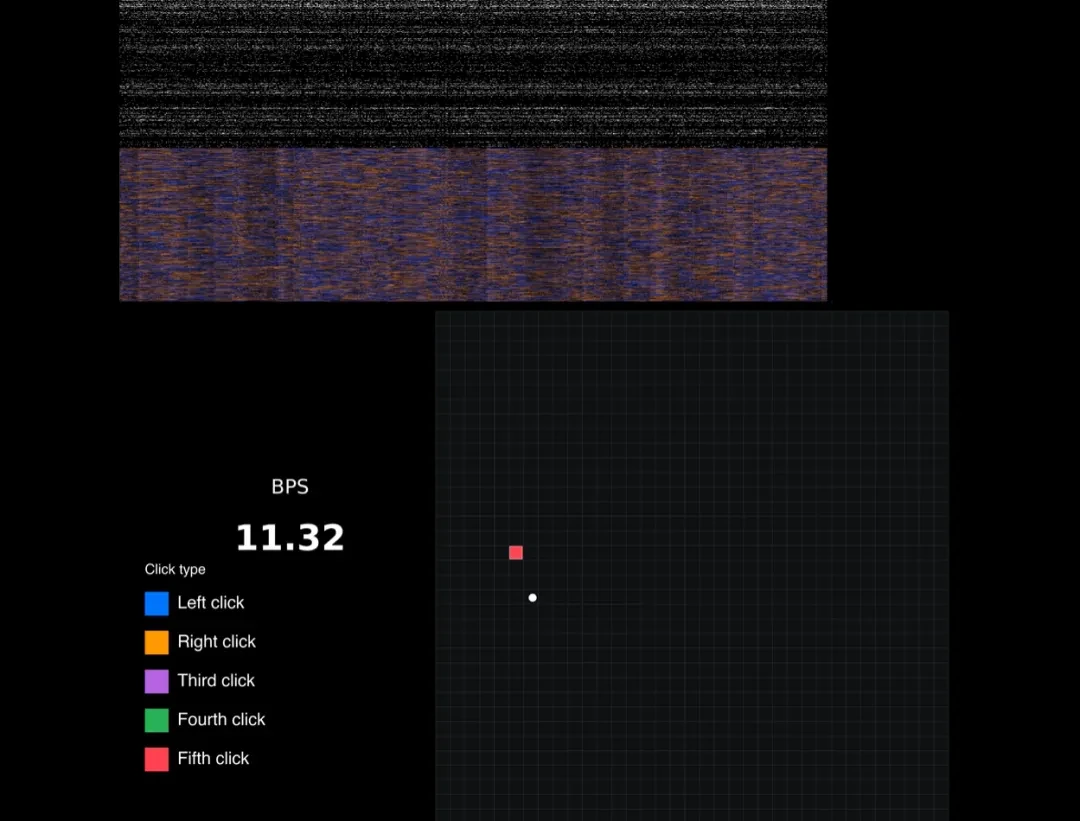Click the BPS label

(x=290, y=487)
